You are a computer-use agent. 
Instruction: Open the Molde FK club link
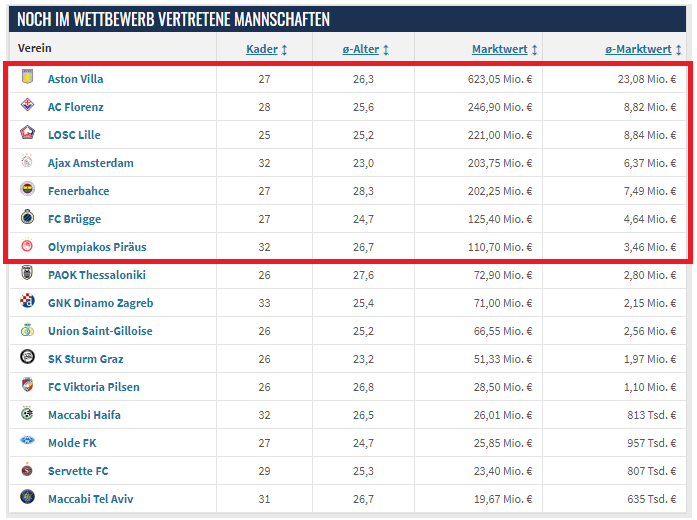(72, 443)
